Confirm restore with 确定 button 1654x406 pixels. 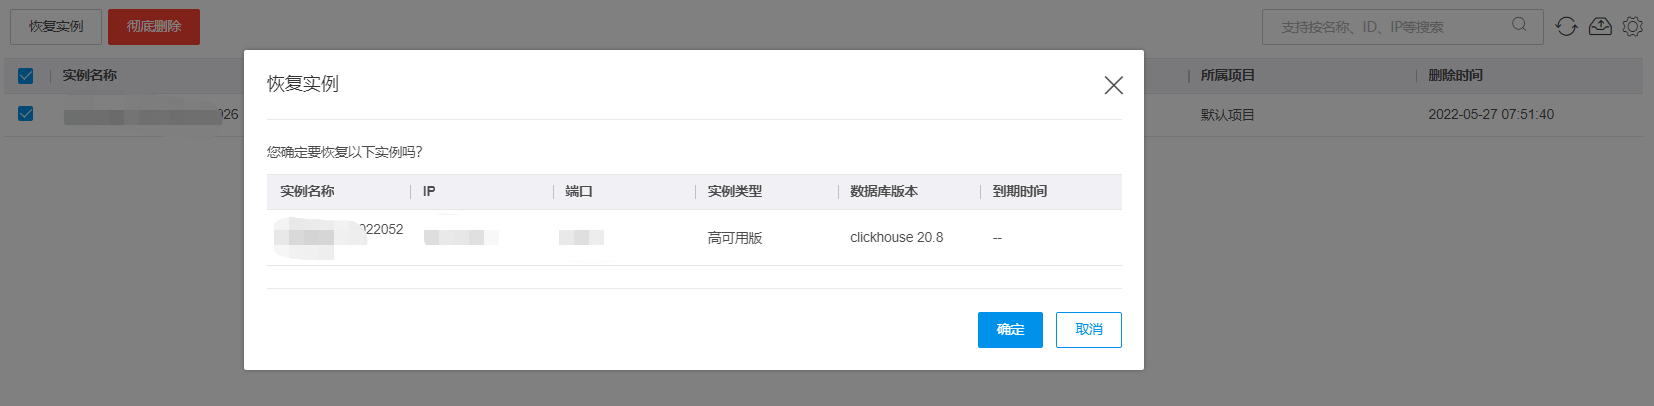point(1010,330)
